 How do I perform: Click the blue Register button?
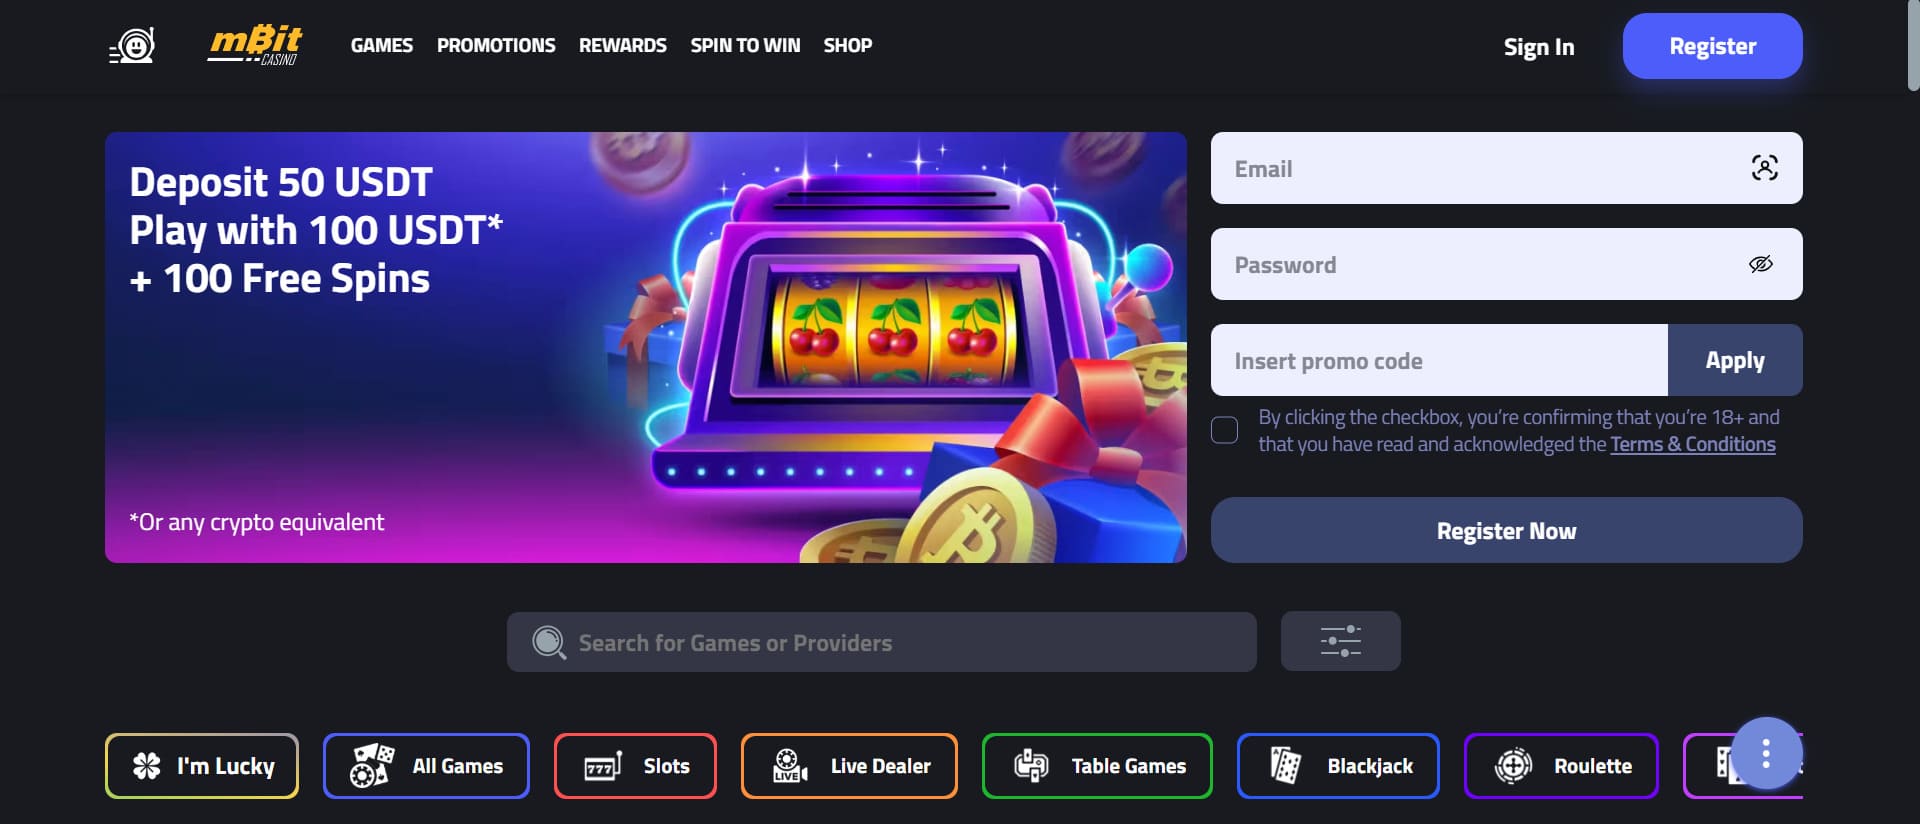point(1712,46)
